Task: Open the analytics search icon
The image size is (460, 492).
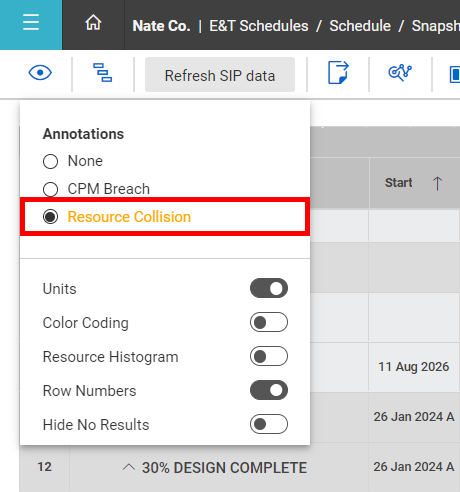Action: point(400,72)
